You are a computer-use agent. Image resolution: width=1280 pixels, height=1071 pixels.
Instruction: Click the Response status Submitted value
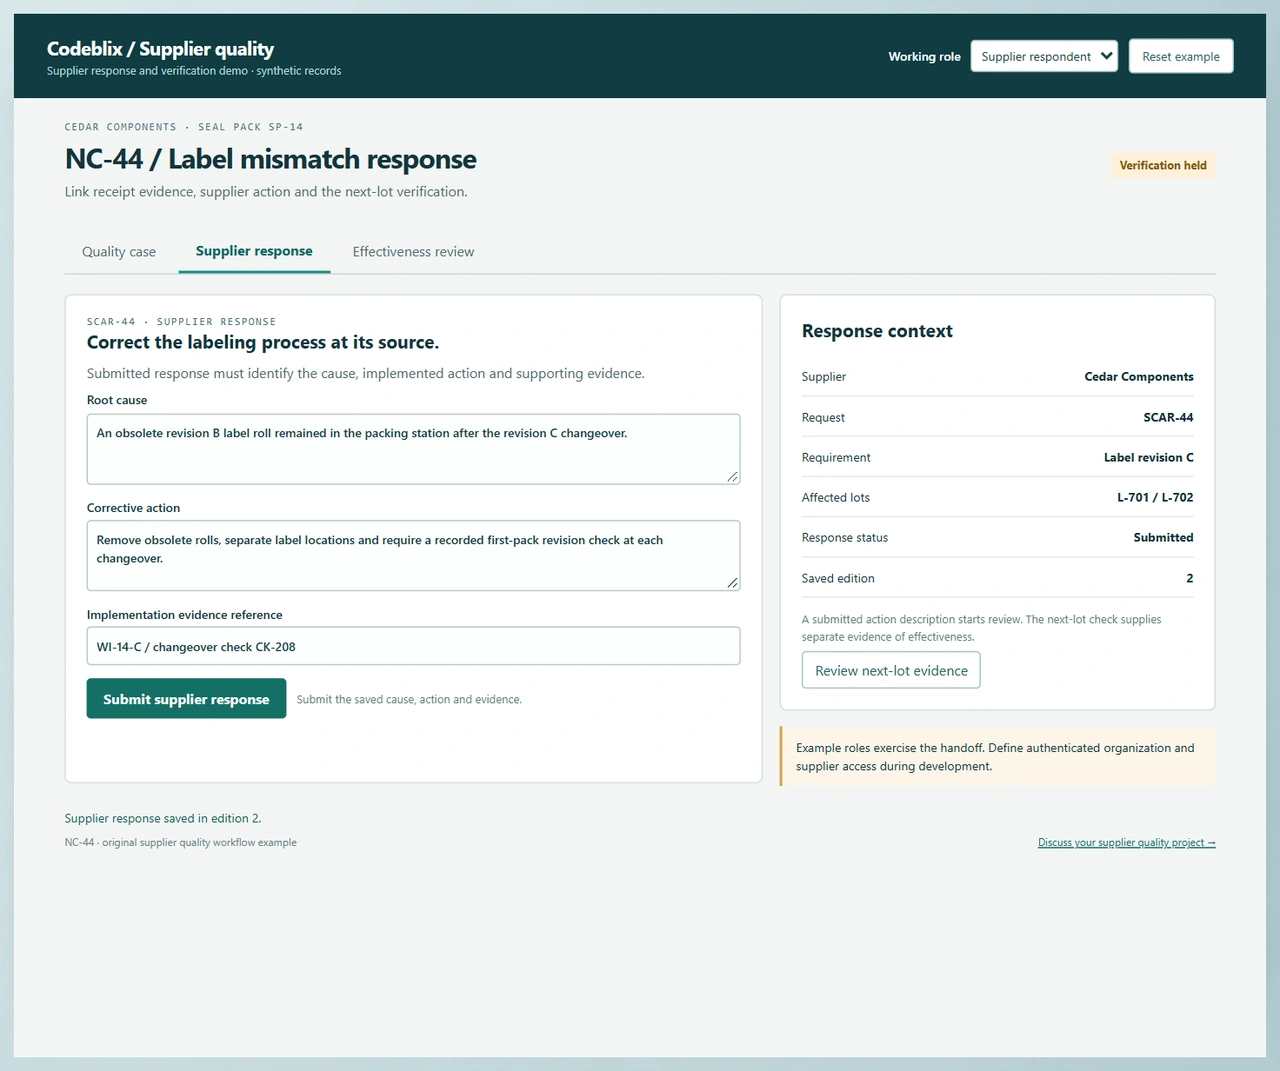(1163, 538)
